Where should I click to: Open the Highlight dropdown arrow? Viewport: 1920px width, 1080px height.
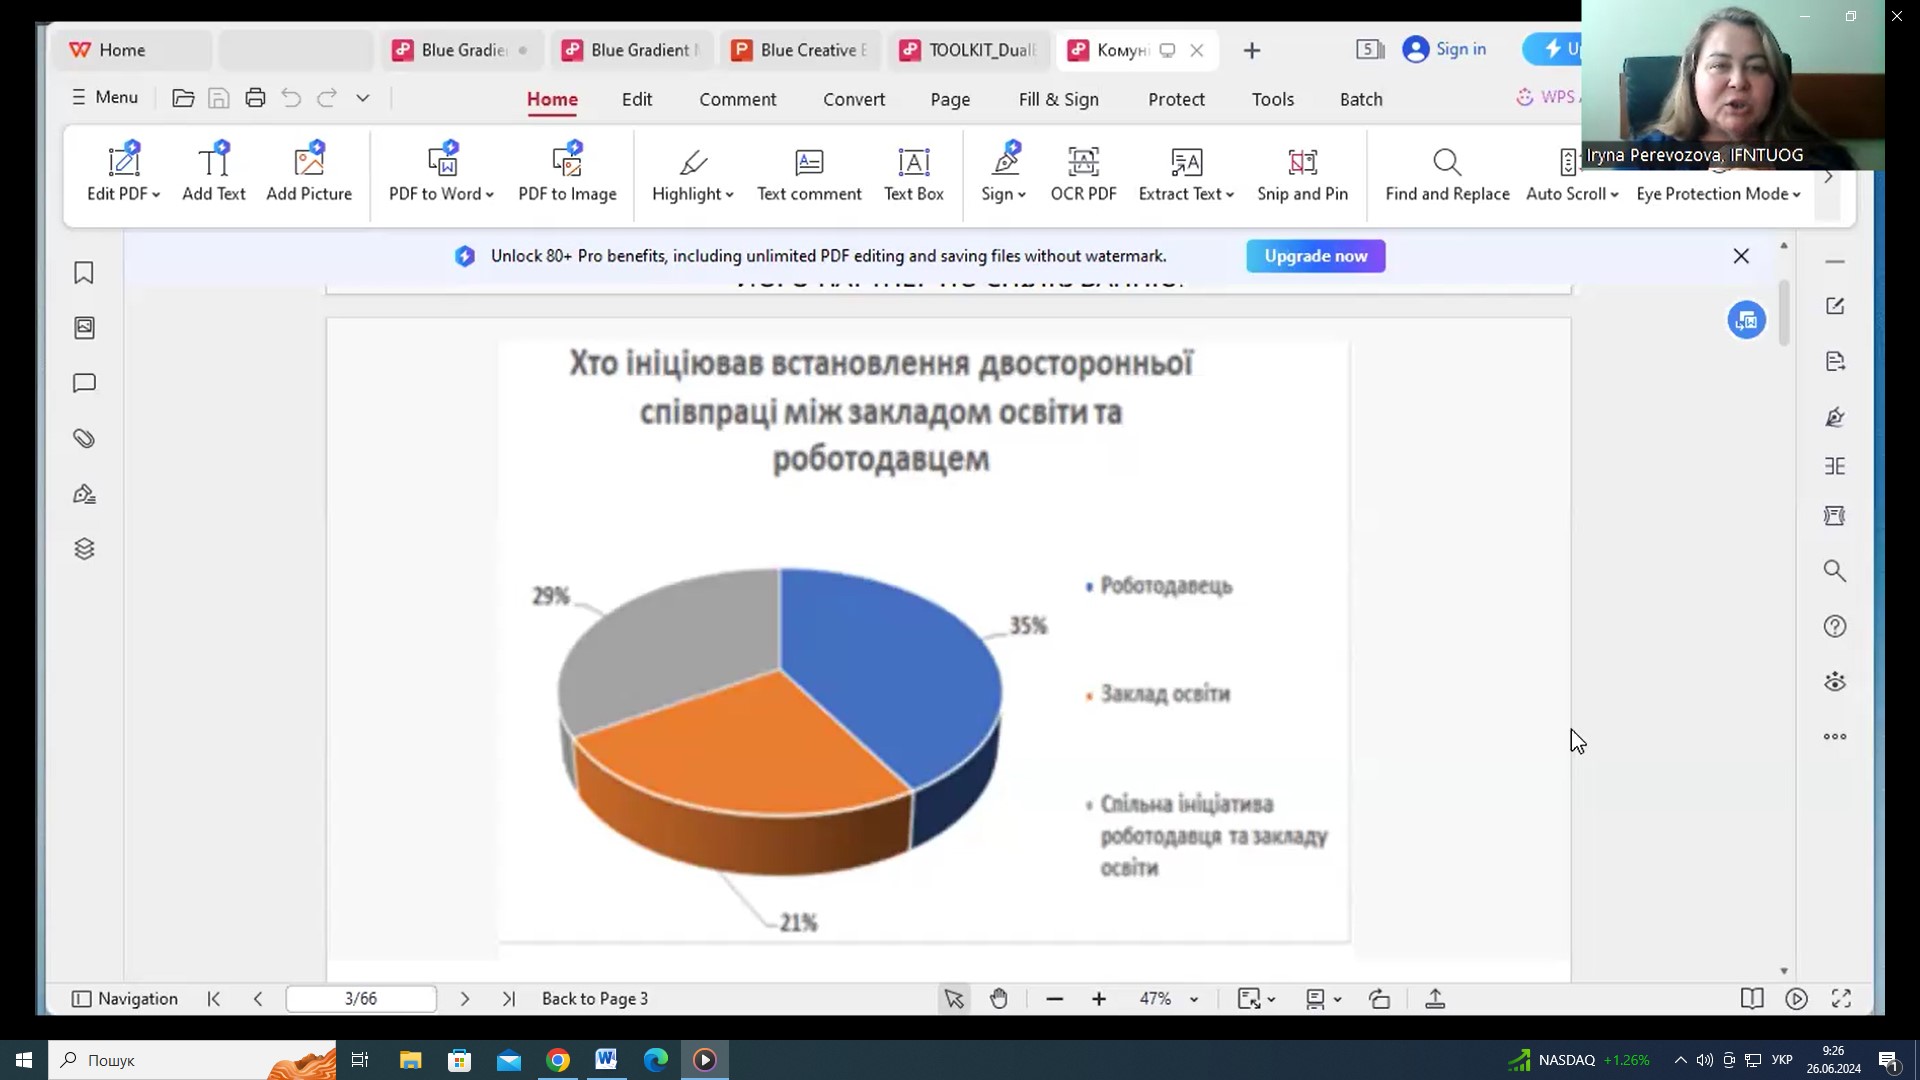point(730,195)
